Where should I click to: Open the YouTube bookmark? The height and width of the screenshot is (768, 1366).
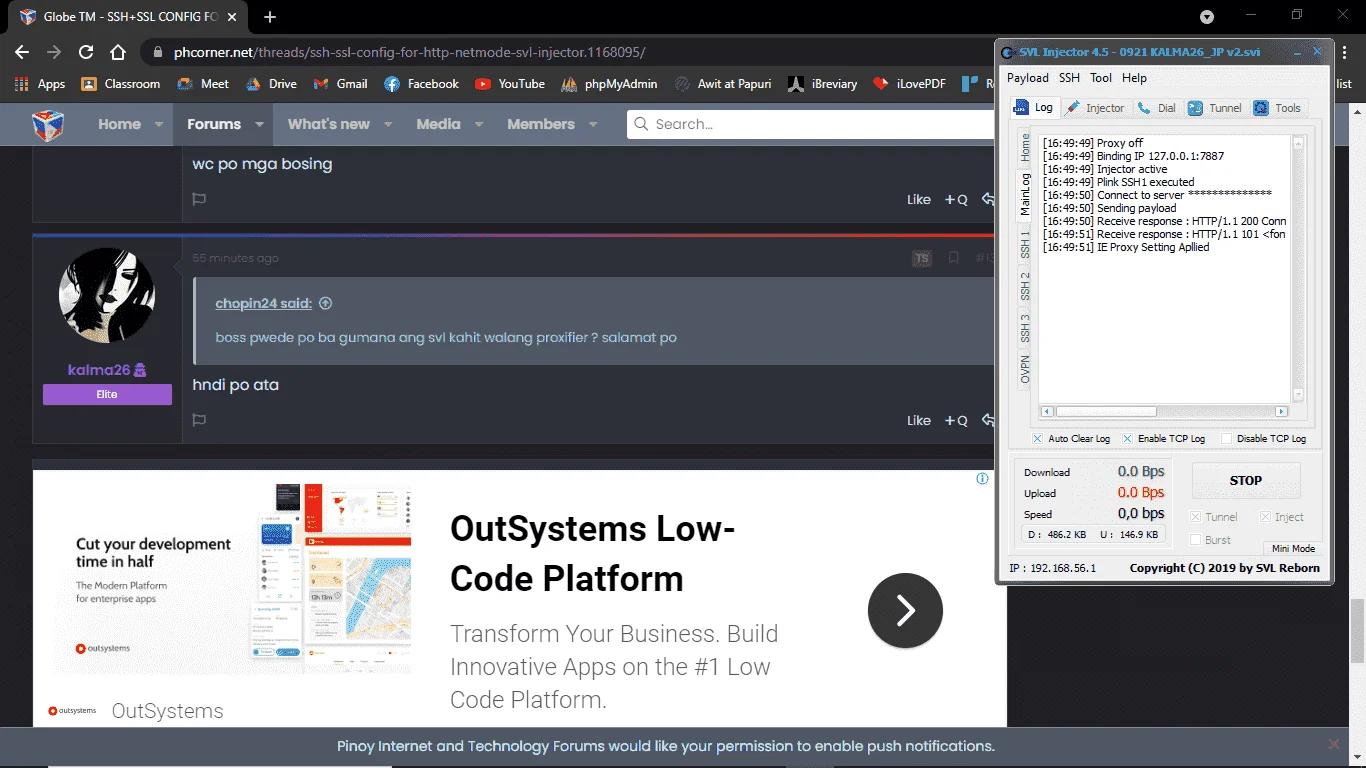click(510, 84)
